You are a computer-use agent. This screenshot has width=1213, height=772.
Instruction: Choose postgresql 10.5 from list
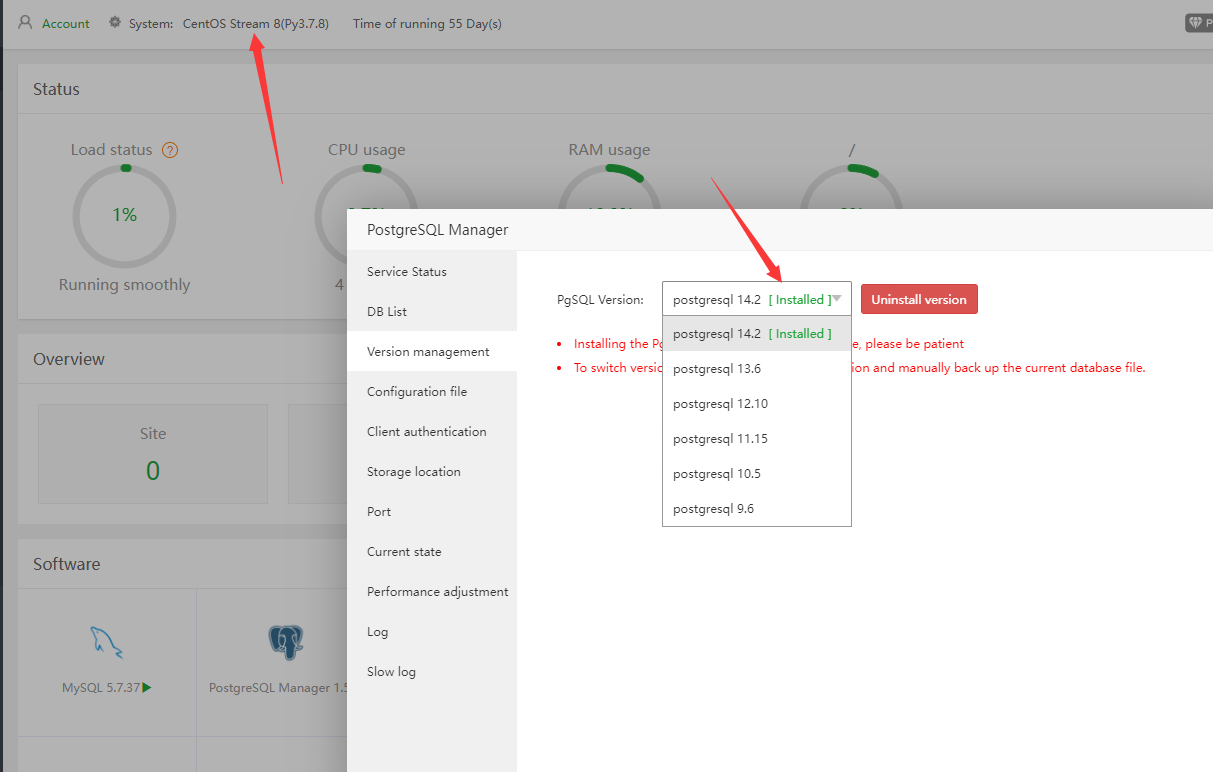pos(757,474)
